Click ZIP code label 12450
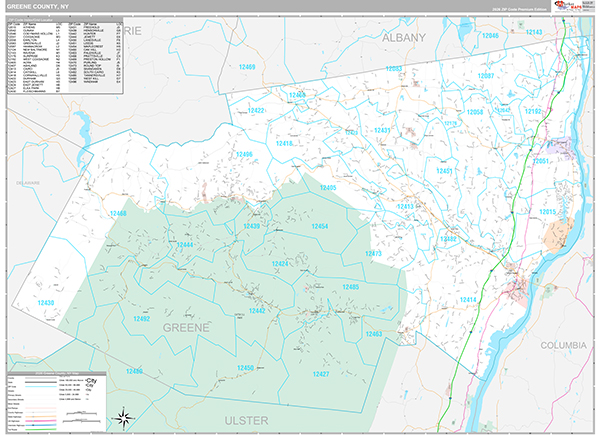Viewport: 600px width, 435px height. click(x=245, y=368)
